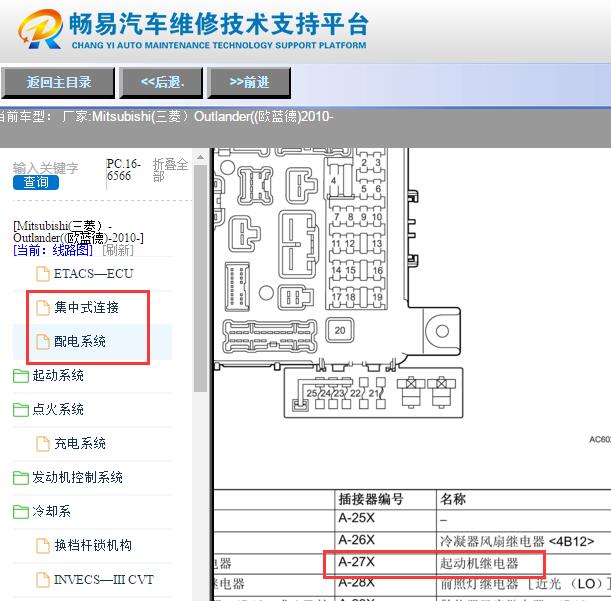611x601 pixels.
Task: Open the 充电系统 document
Action: (x=80, y=443)
